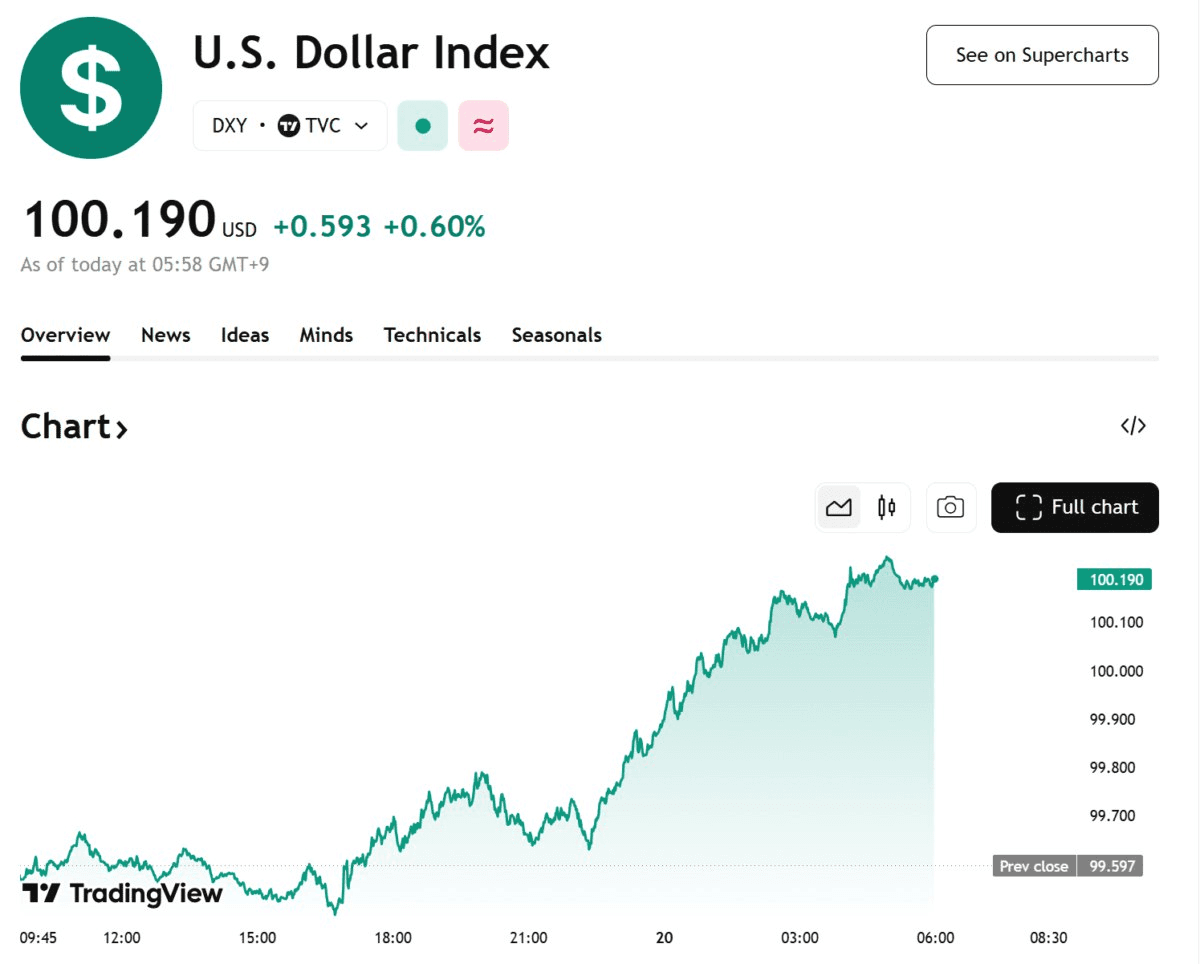Click the green market open status icon

pos(422,126)
